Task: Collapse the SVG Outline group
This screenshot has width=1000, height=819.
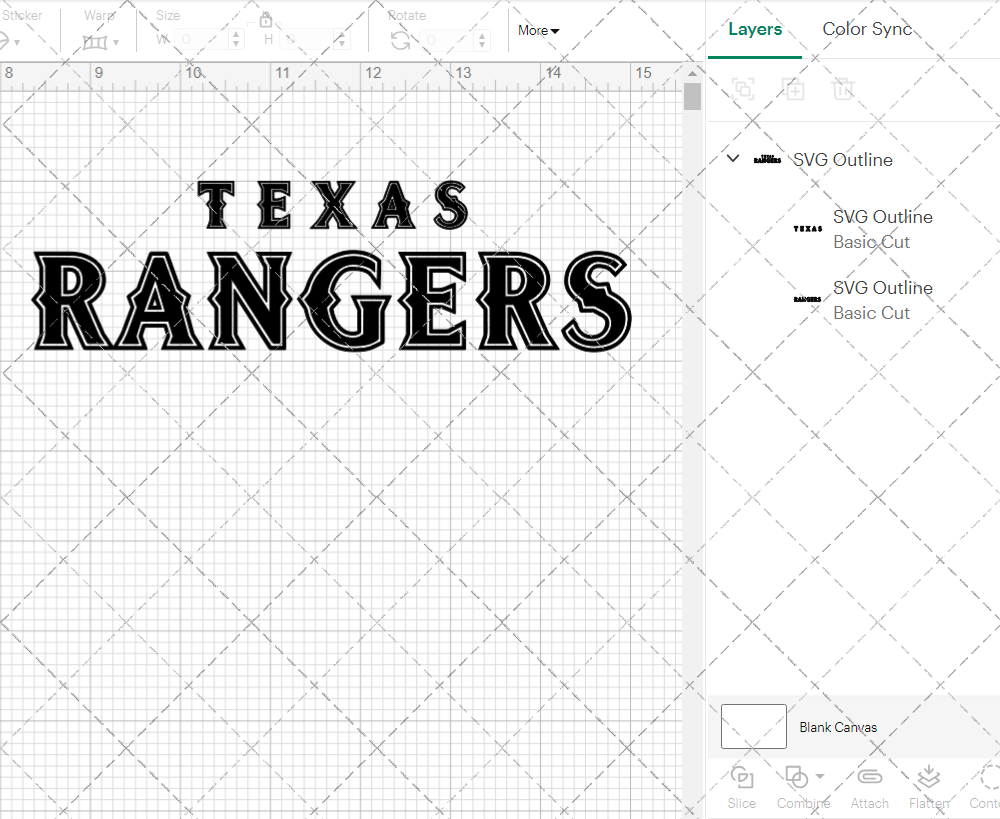Action: [x=732, y=158]
